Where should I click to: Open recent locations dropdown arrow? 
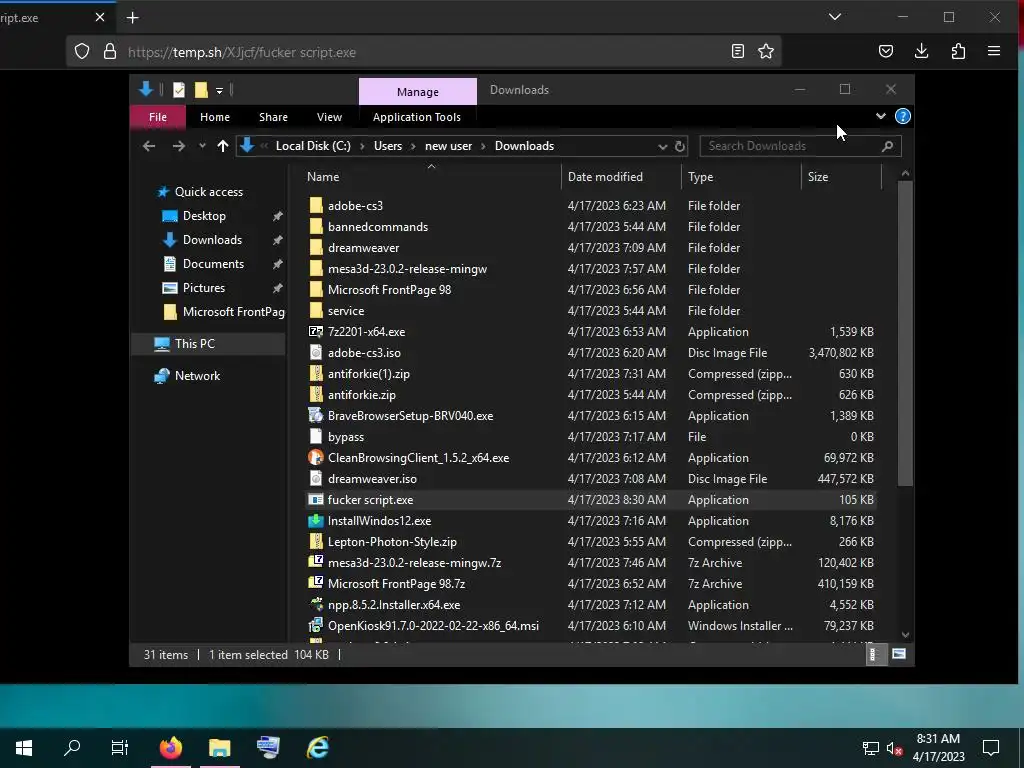202,146
